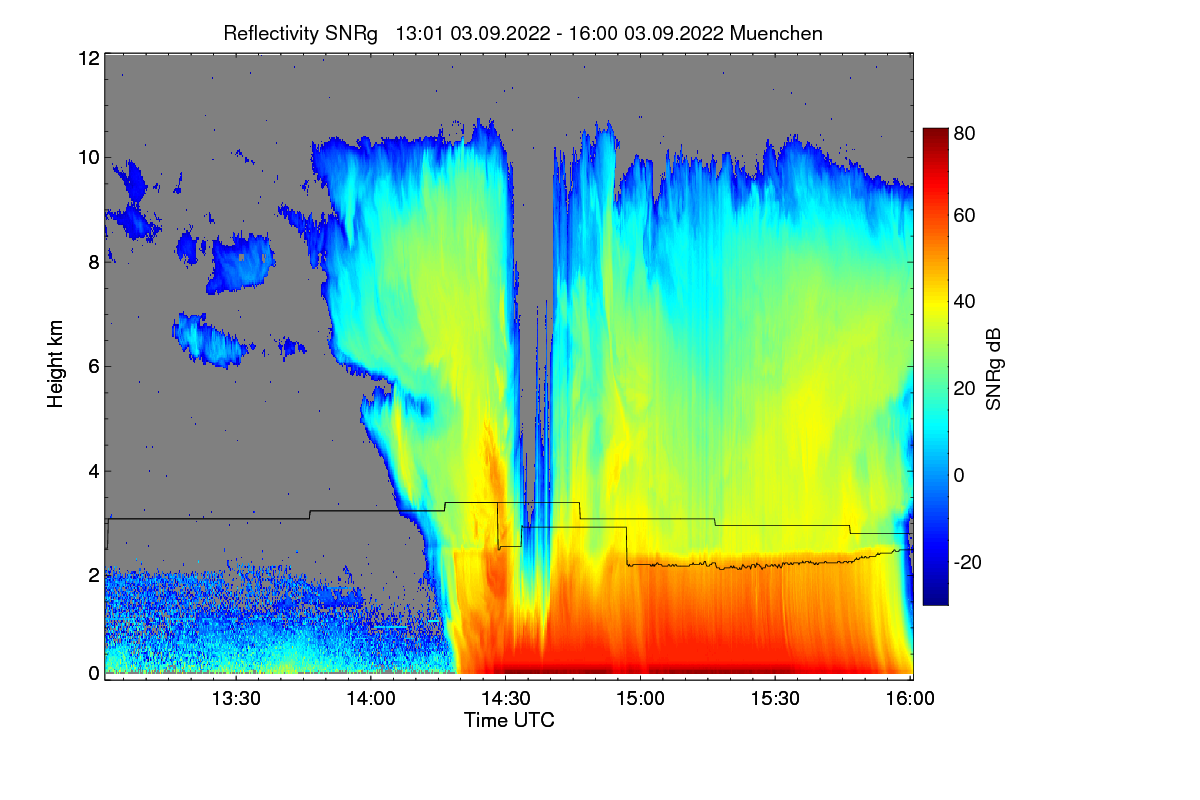Click the height axis label 0

(92, 673)
